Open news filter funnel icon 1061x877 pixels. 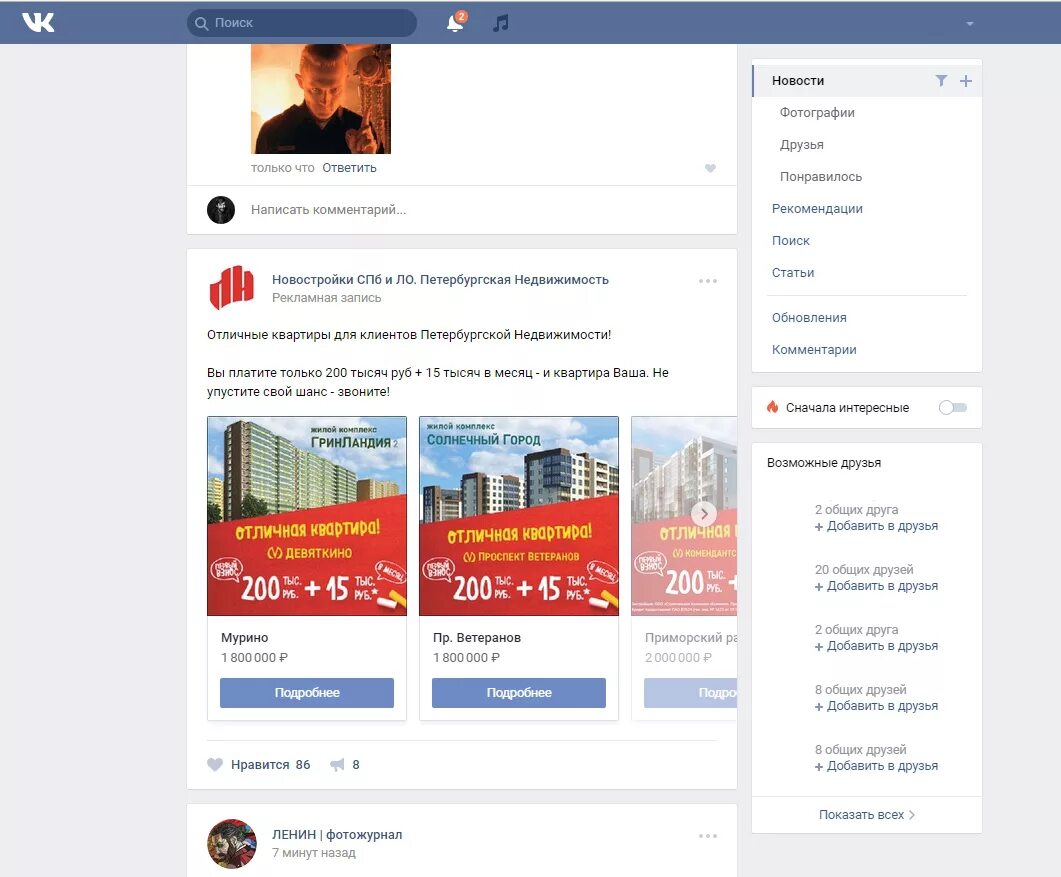point(941,81)
